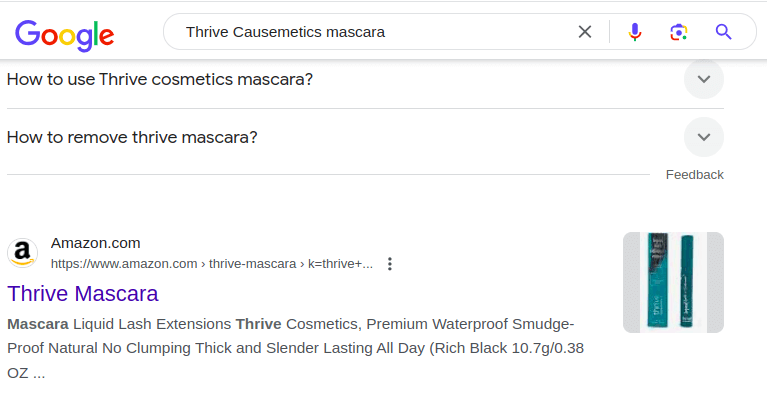This screenshot has height=404, width=767.
Task: Click the Feedback link
Action: (x=694, y=175)
